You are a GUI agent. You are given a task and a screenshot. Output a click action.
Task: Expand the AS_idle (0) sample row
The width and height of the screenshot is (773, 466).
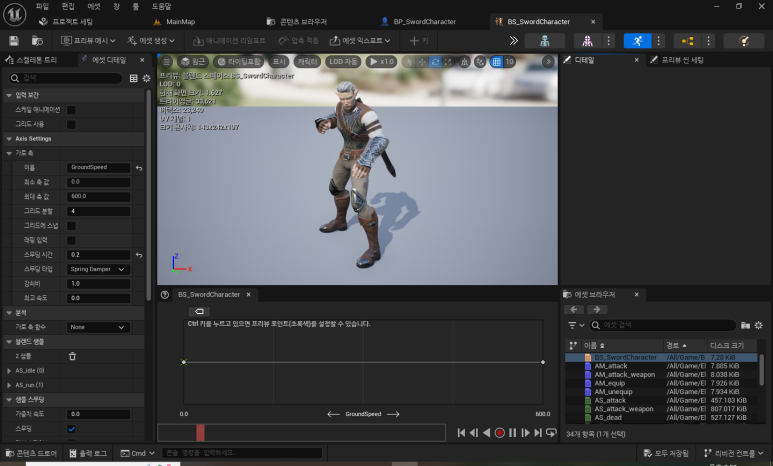click(9, 371)
